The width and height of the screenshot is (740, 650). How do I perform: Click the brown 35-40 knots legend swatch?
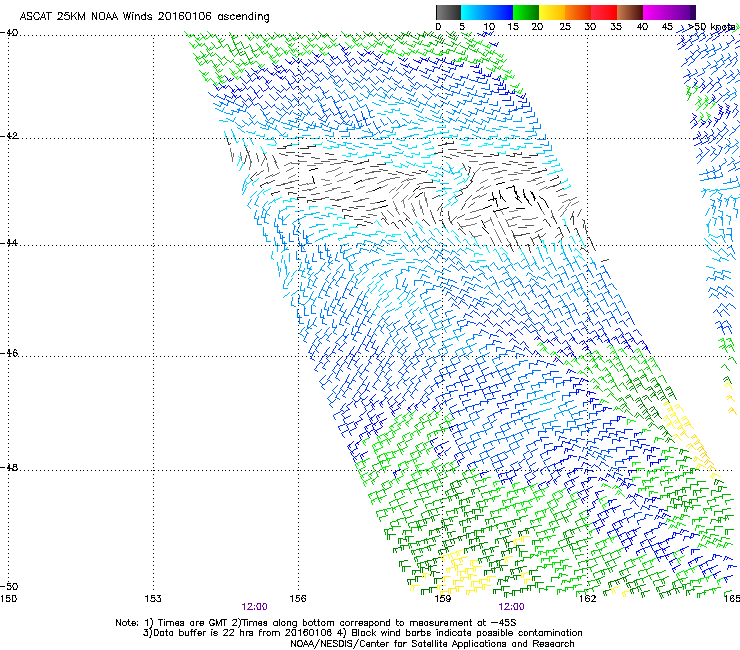pyautogui.click(x=630, y=12)
